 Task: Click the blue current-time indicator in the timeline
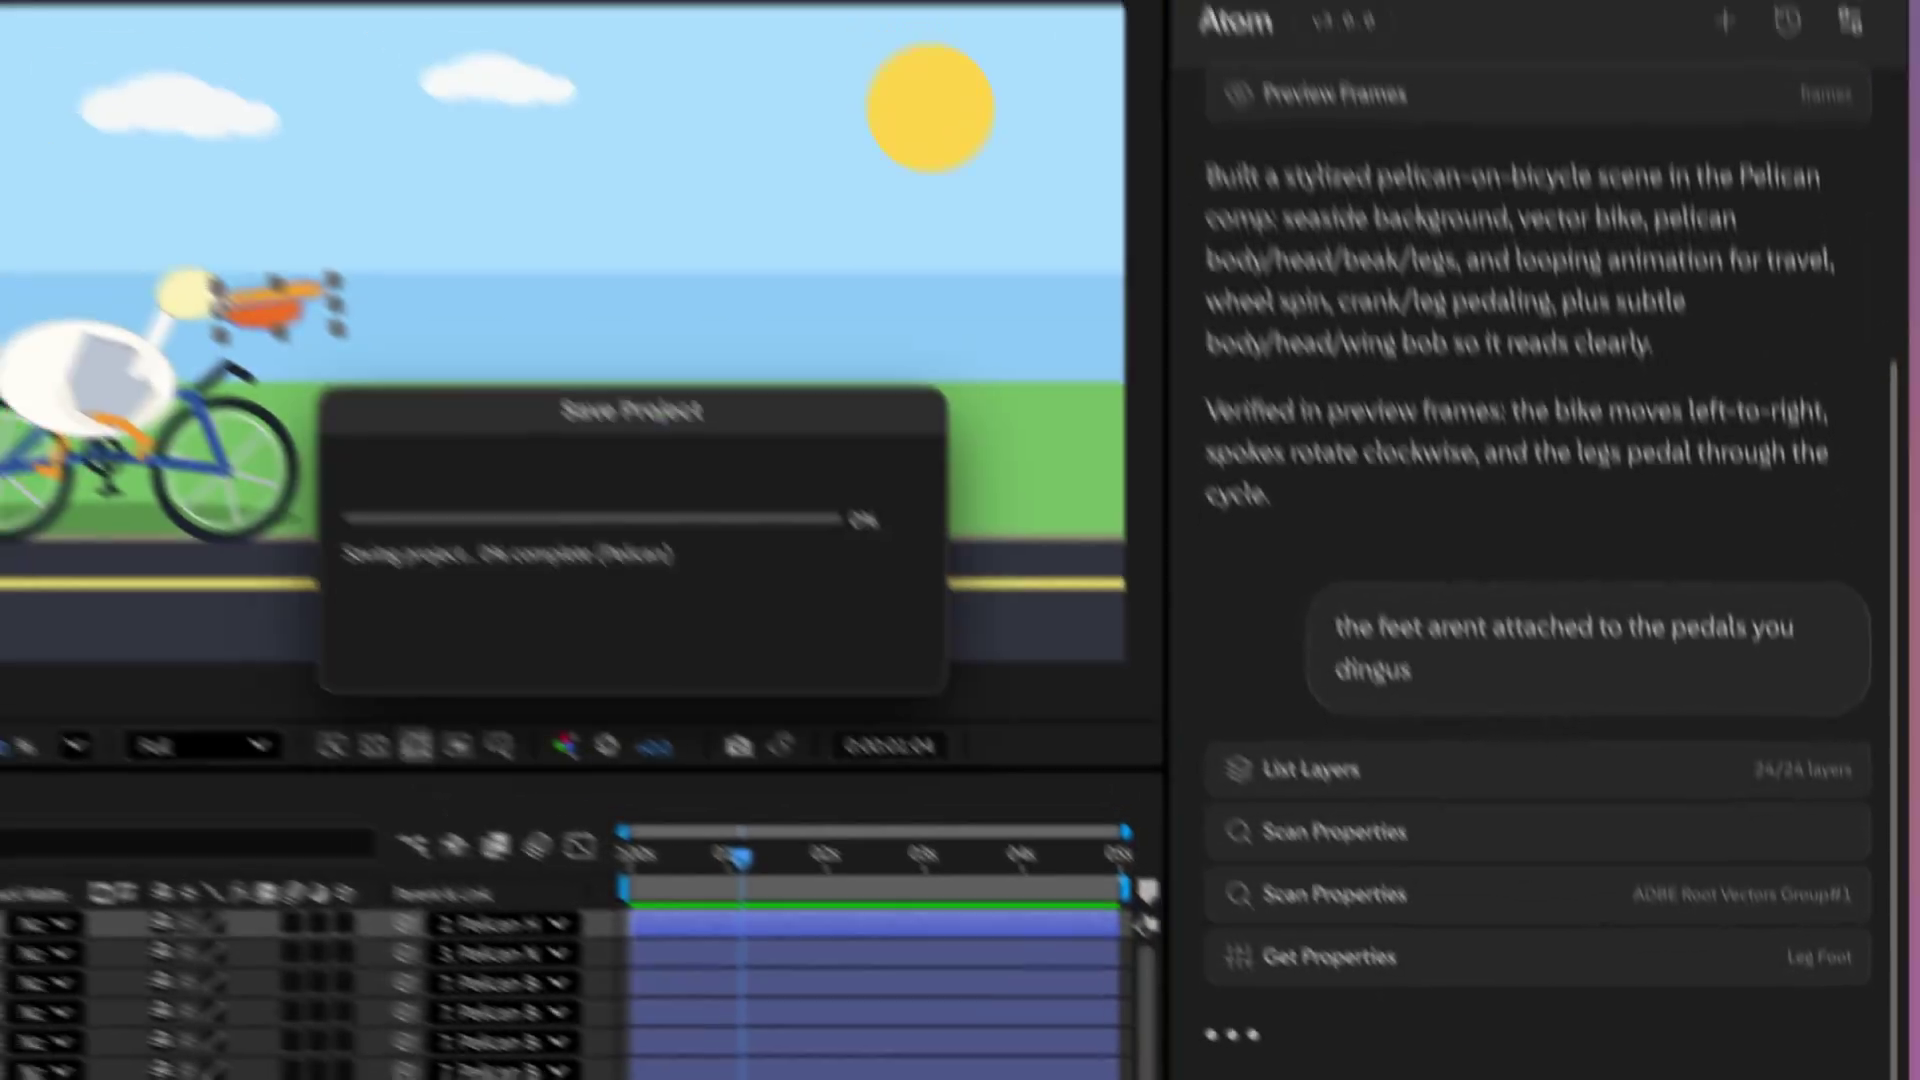[740, 857]
